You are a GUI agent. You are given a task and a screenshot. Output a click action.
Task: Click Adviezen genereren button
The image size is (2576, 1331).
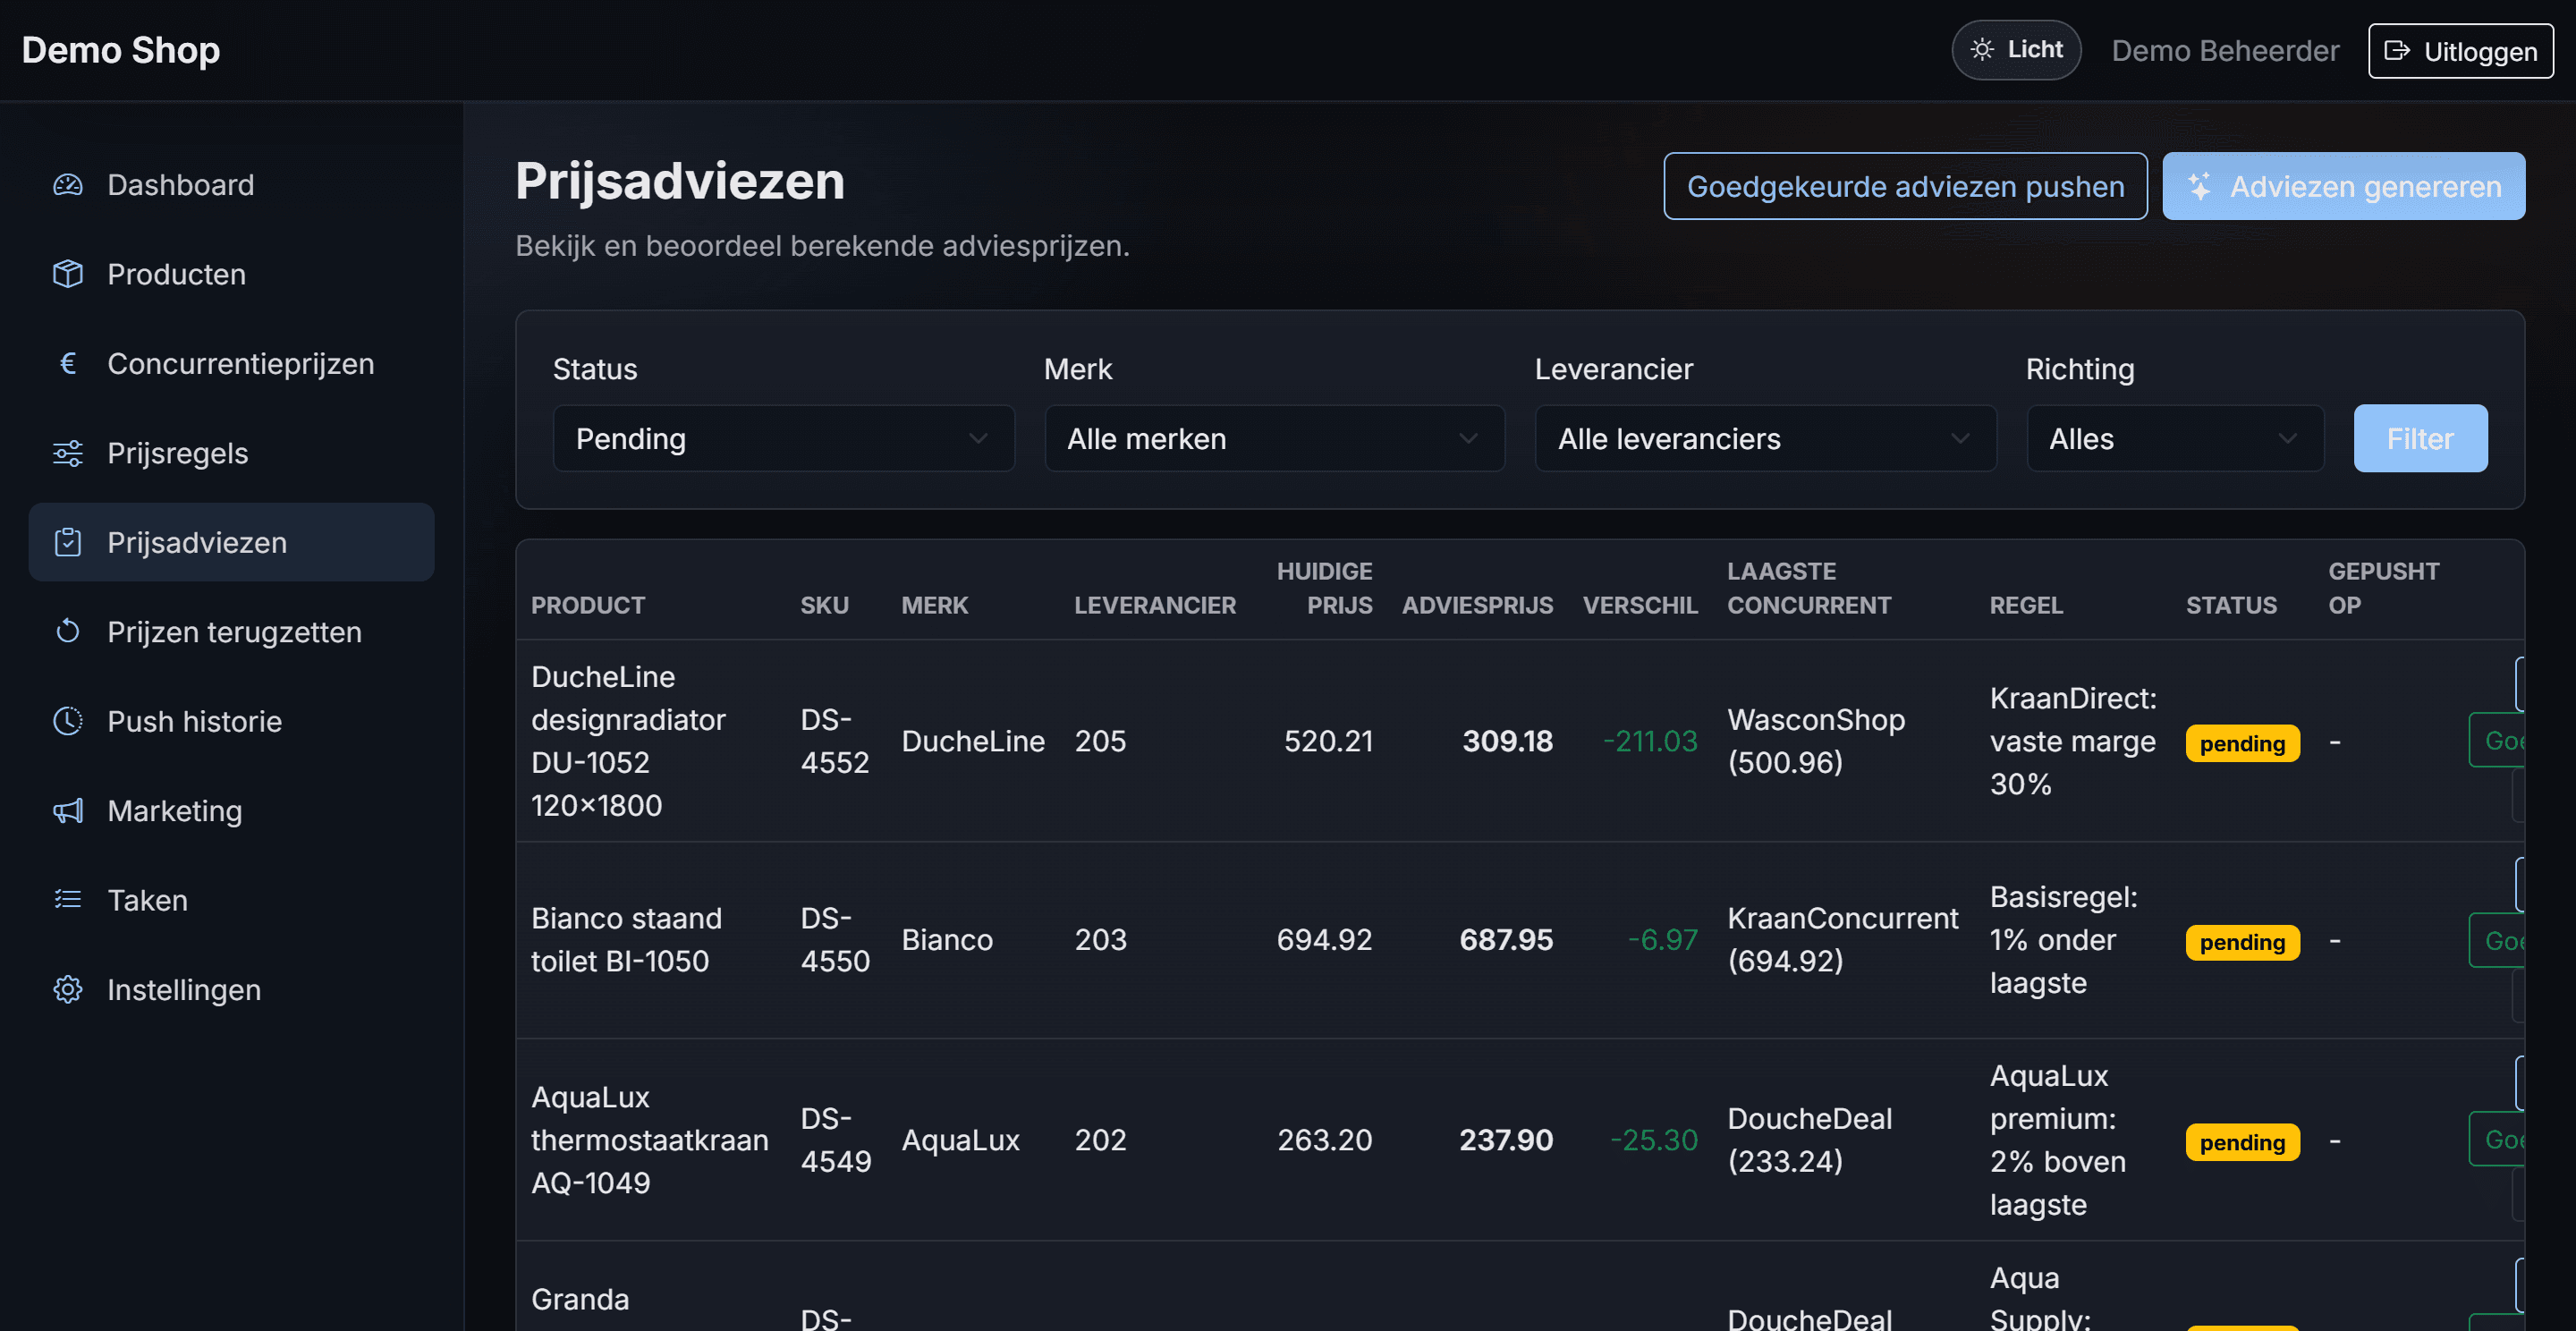click(2343, 186)
